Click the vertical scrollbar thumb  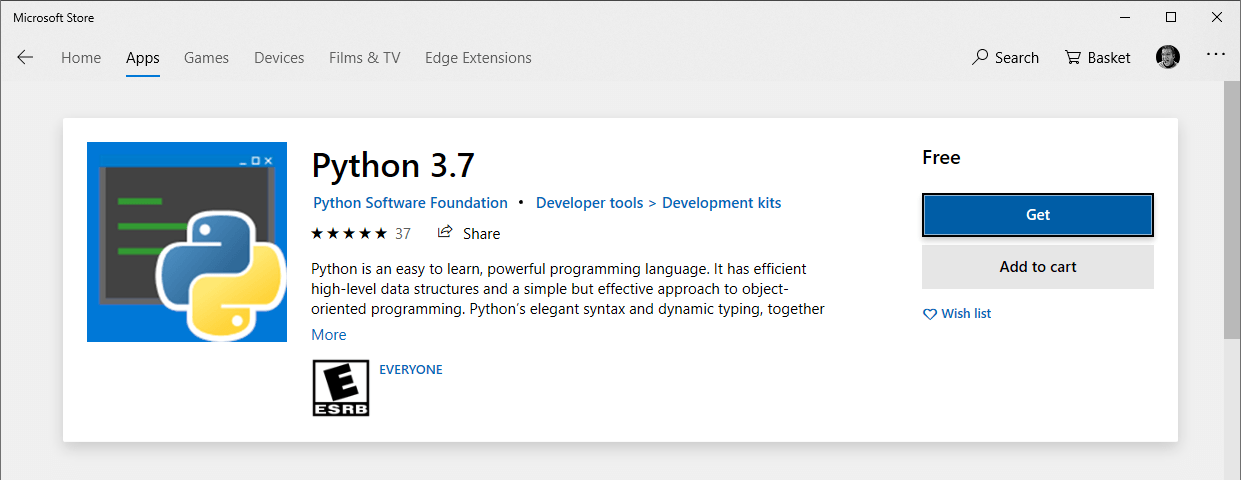click(x=1233, y=210)
